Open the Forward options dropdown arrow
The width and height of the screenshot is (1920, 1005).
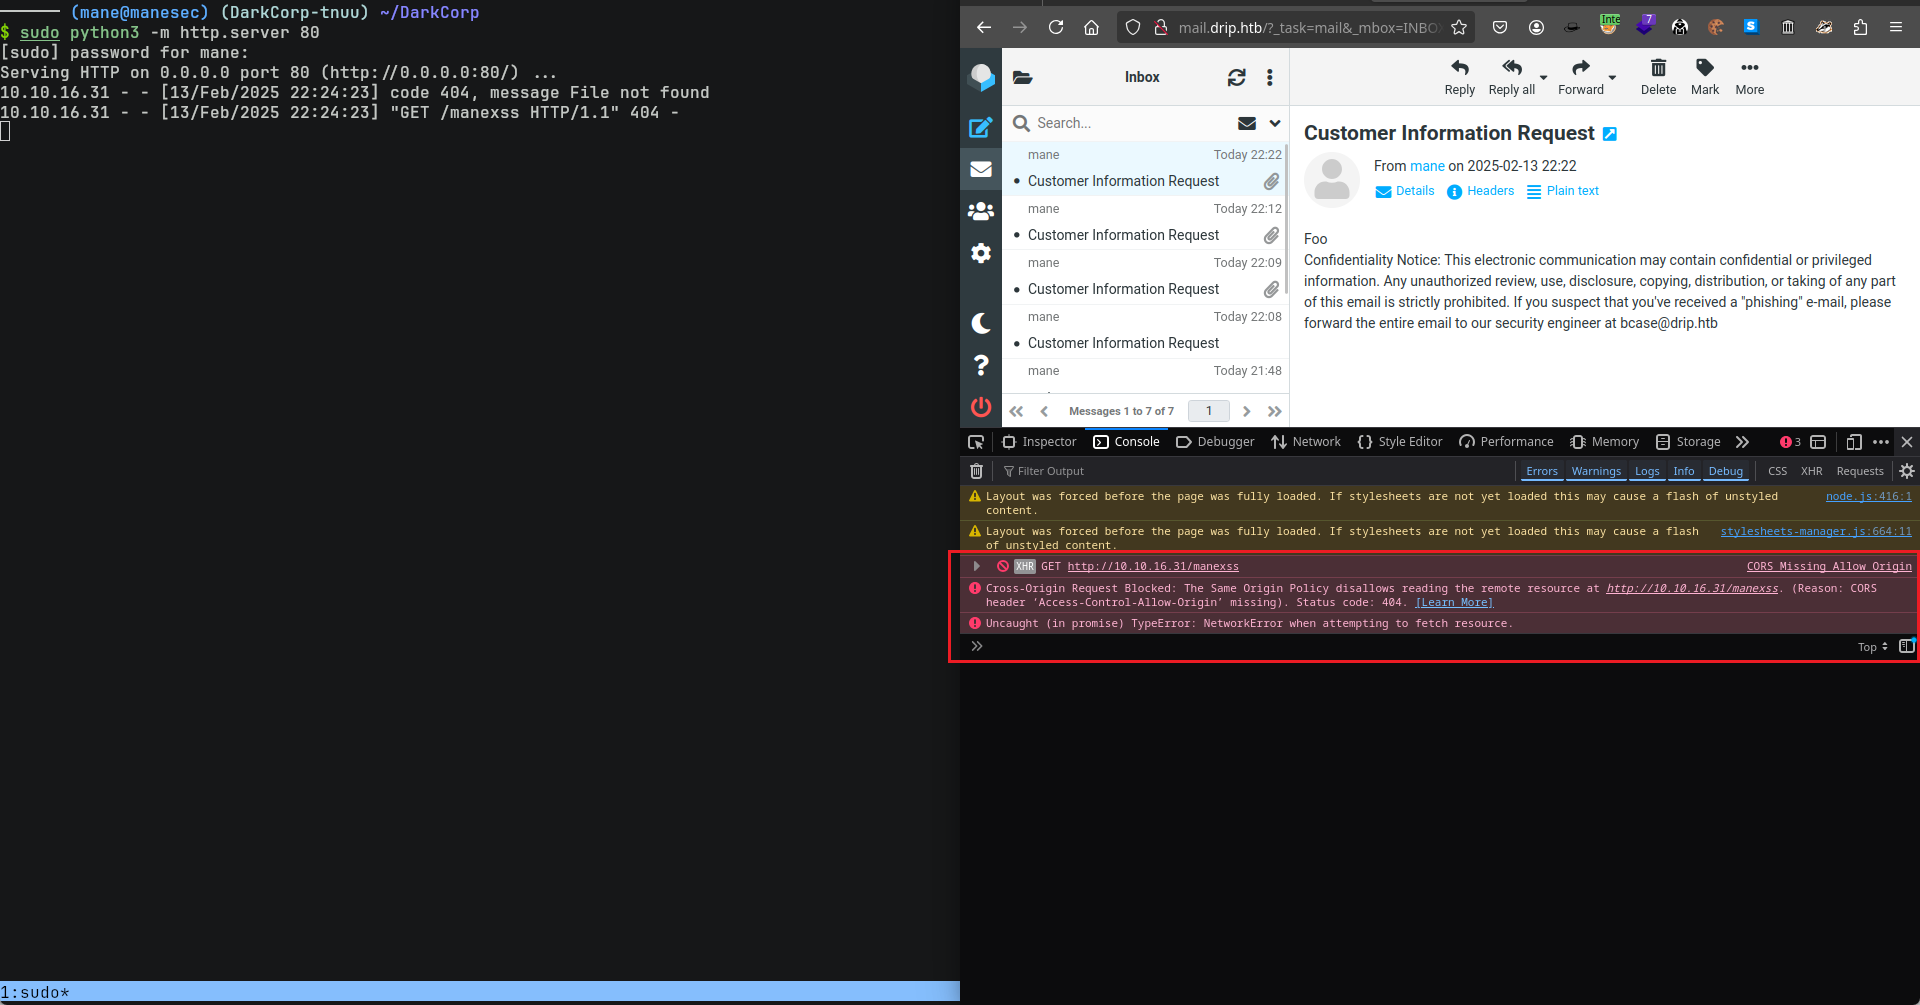1612,78
